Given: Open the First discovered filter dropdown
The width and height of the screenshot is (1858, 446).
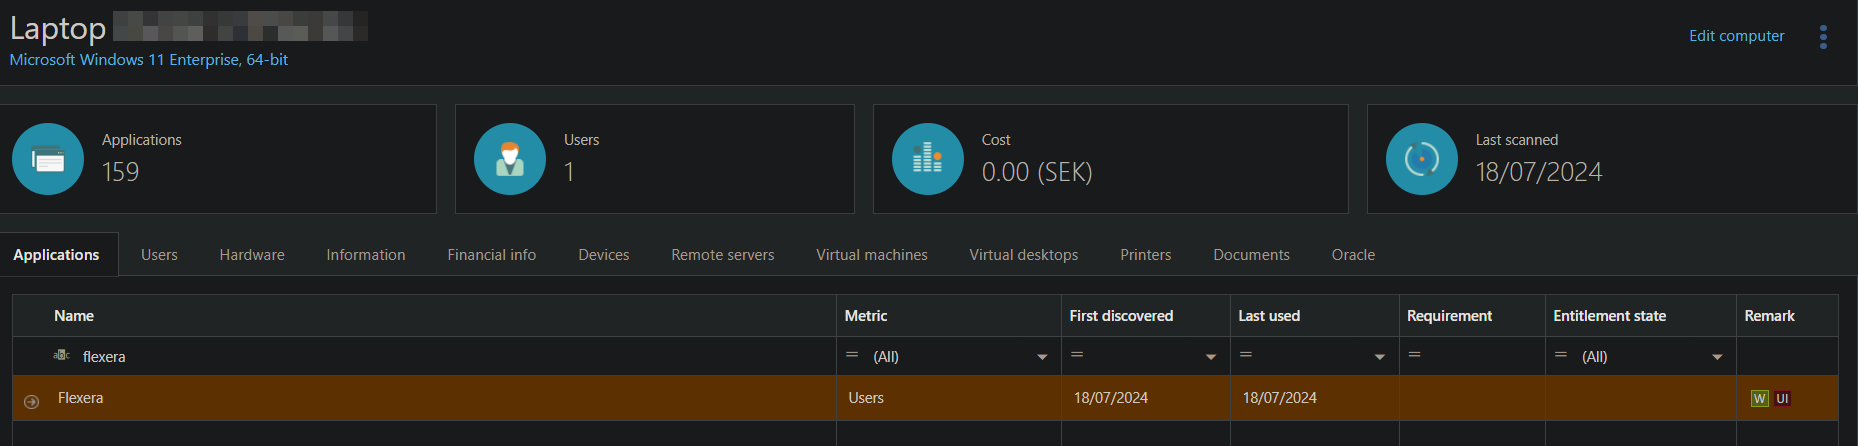Looking at the screenshot, I should [x=1211, y=357].
